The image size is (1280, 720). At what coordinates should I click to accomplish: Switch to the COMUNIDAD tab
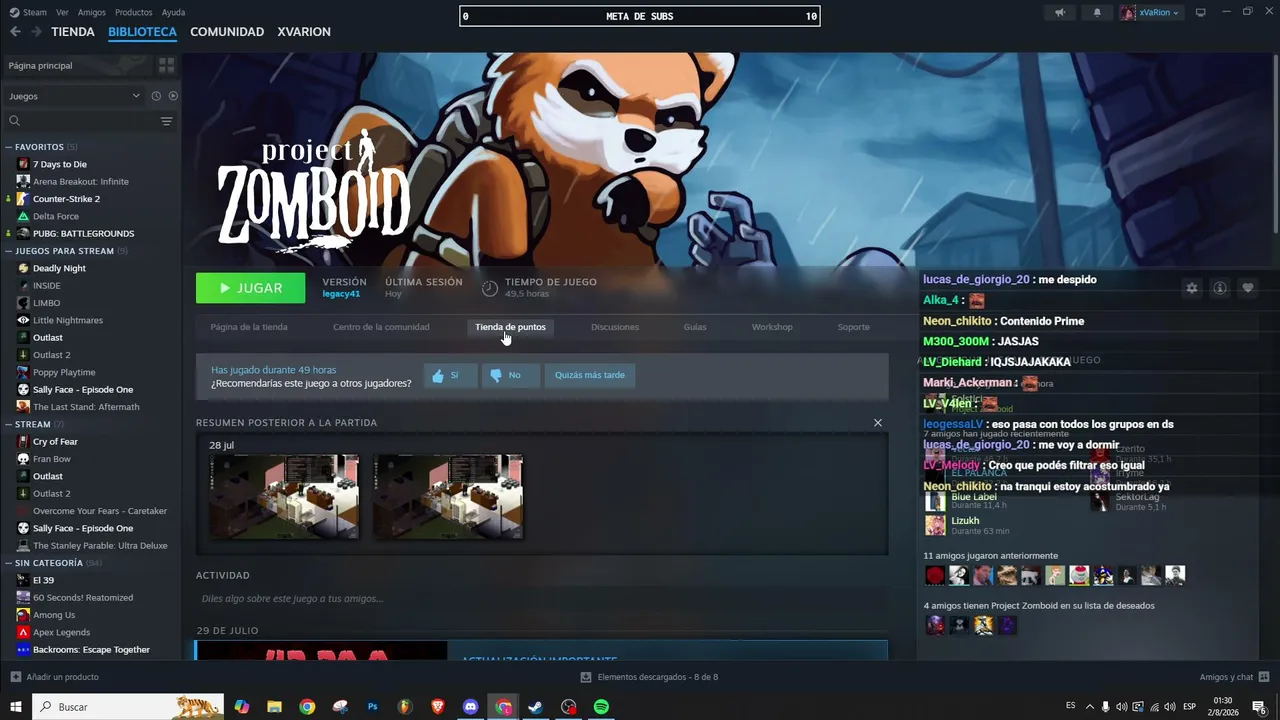coord(227,32)
